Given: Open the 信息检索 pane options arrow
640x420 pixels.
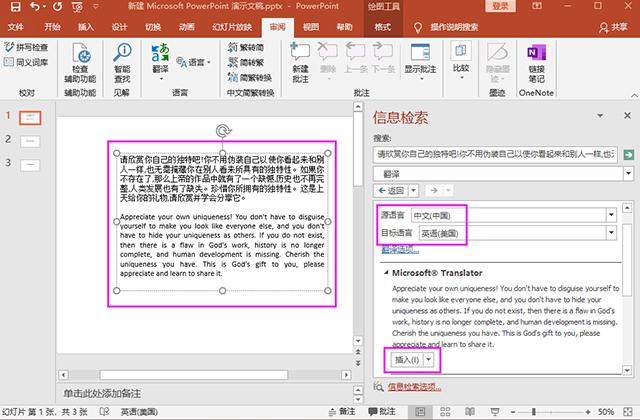Looking at the screenshot, I should [x=600, y=116].
